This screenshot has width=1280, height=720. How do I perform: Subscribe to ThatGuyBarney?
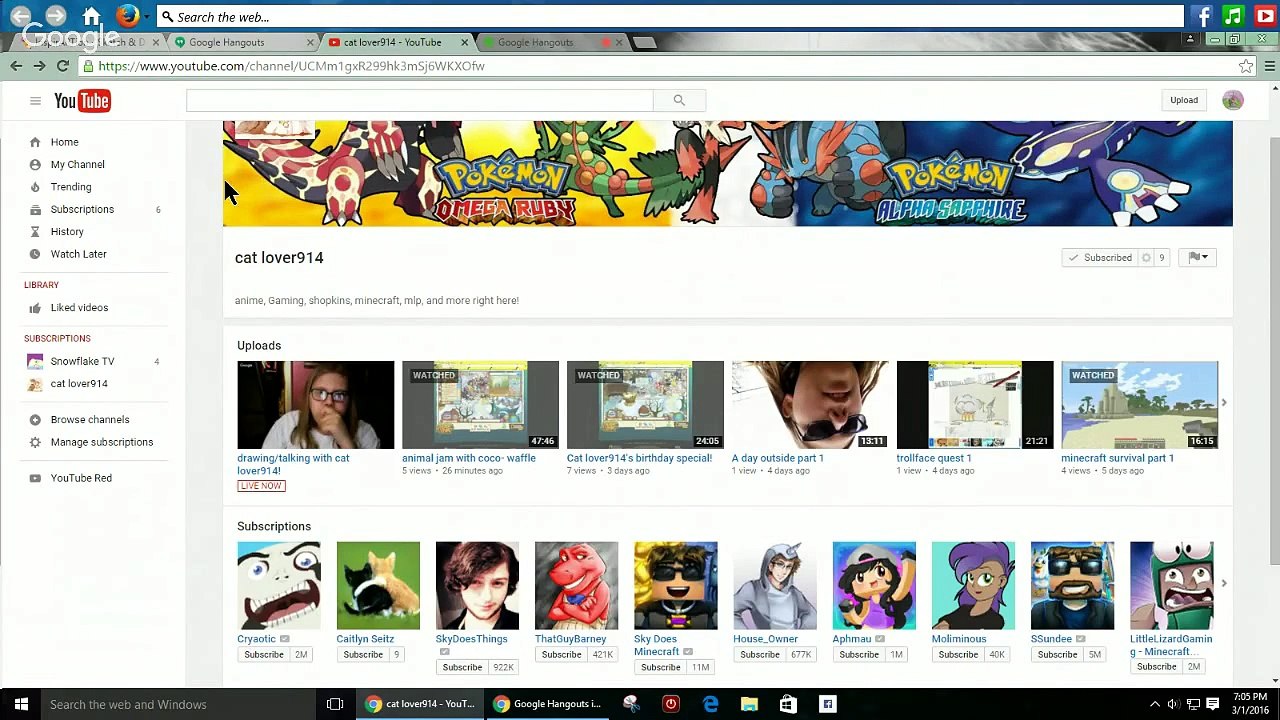click(561, 655)
